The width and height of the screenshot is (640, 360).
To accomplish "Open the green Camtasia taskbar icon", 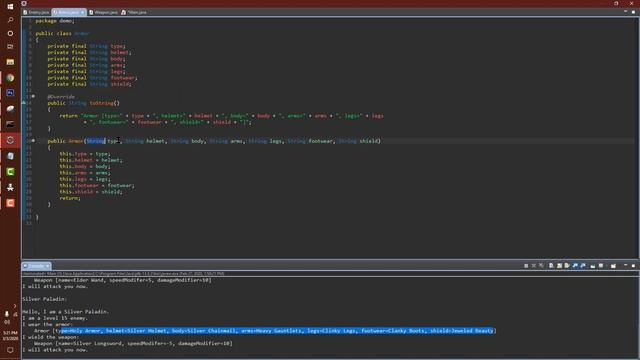I will [10, 172].
